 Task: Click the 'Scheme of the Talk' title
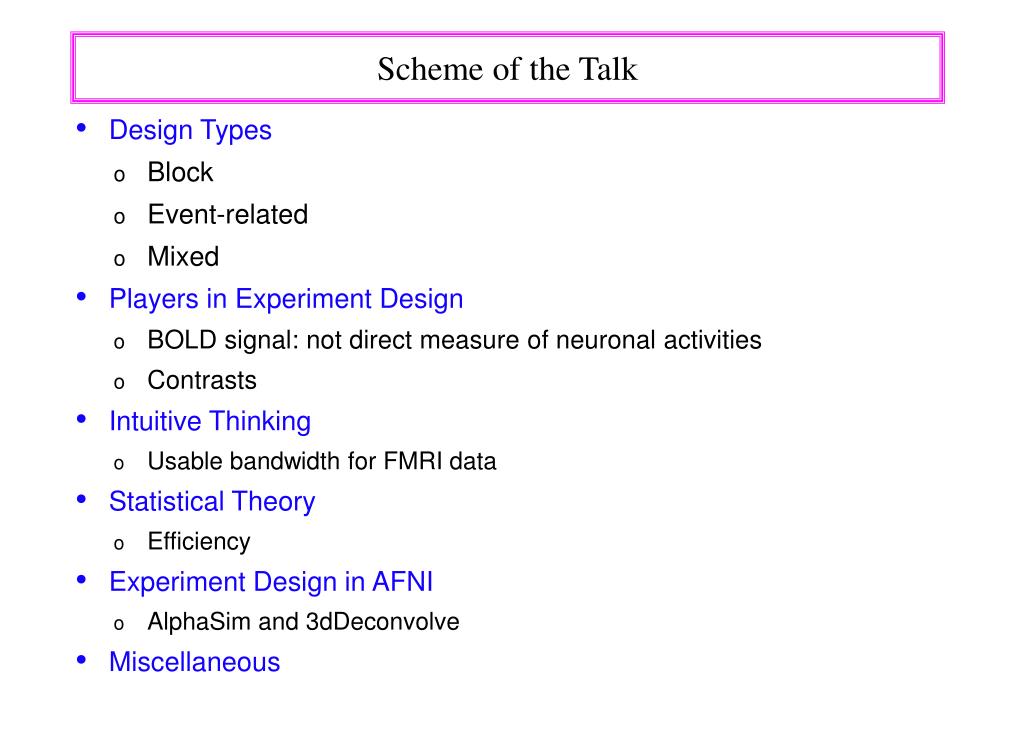pyautogui.click(x=507, y=68)
